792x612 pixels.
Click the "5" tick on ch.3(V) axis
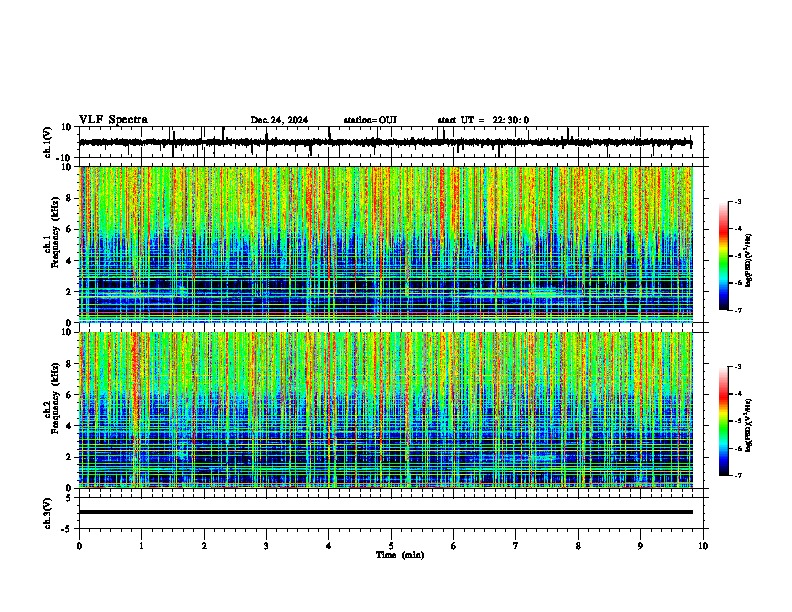coord(69,497)
